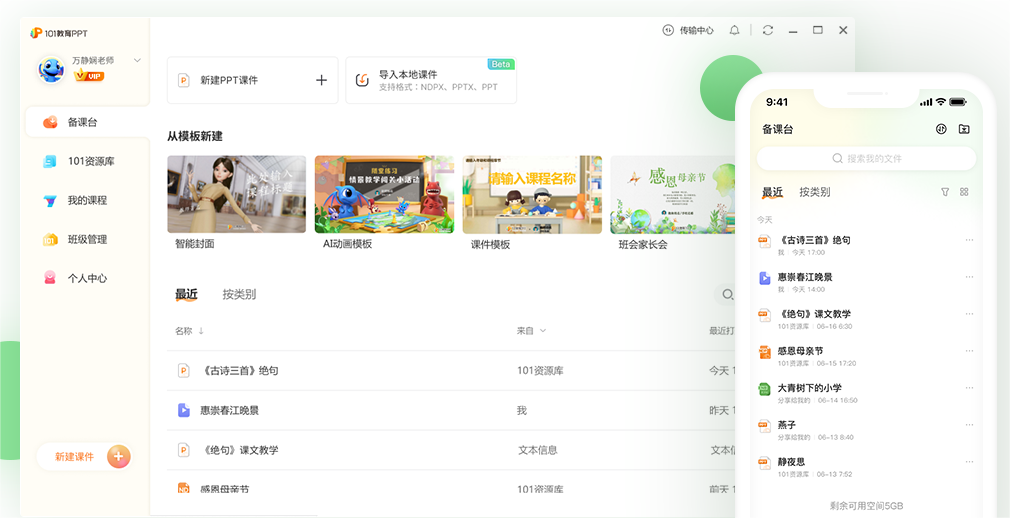The image size is (1010, 518).
Task: Open the 课件模板 template thumbnail
Action: coord(532,194)
